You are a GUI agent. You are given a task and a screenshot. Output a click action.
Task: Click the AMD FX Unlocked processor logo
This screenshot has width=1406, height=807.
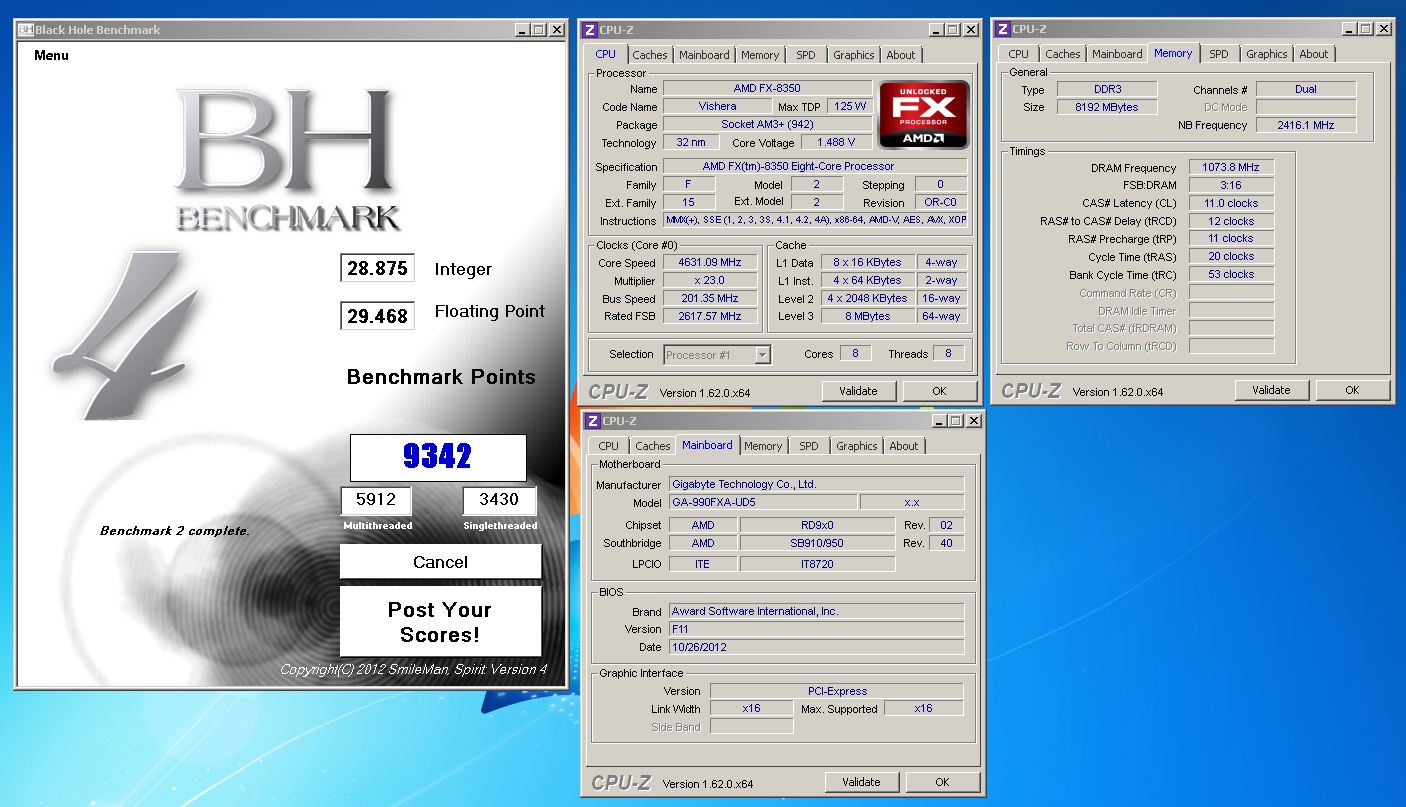[x=923, y=115]
